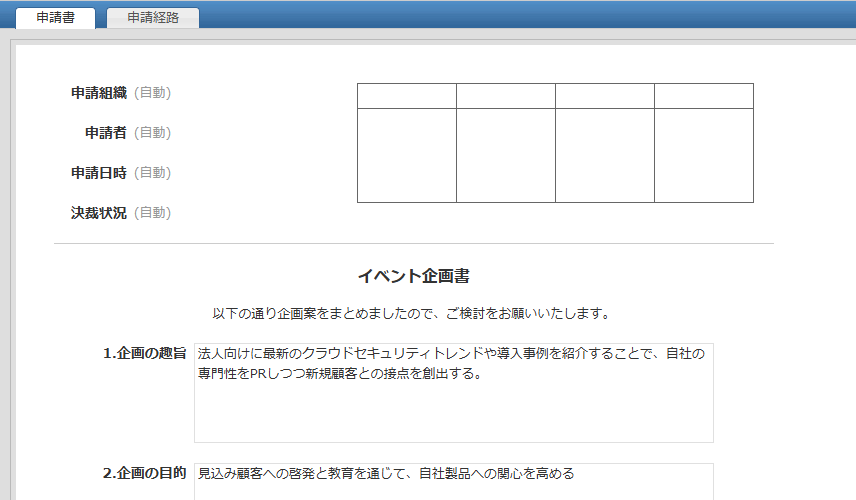This screenshot has height=500, width=856.
Task: Click the ご検討をお願いいたします intro sentence
Action: pyautogui.click(x=411, y=313)
